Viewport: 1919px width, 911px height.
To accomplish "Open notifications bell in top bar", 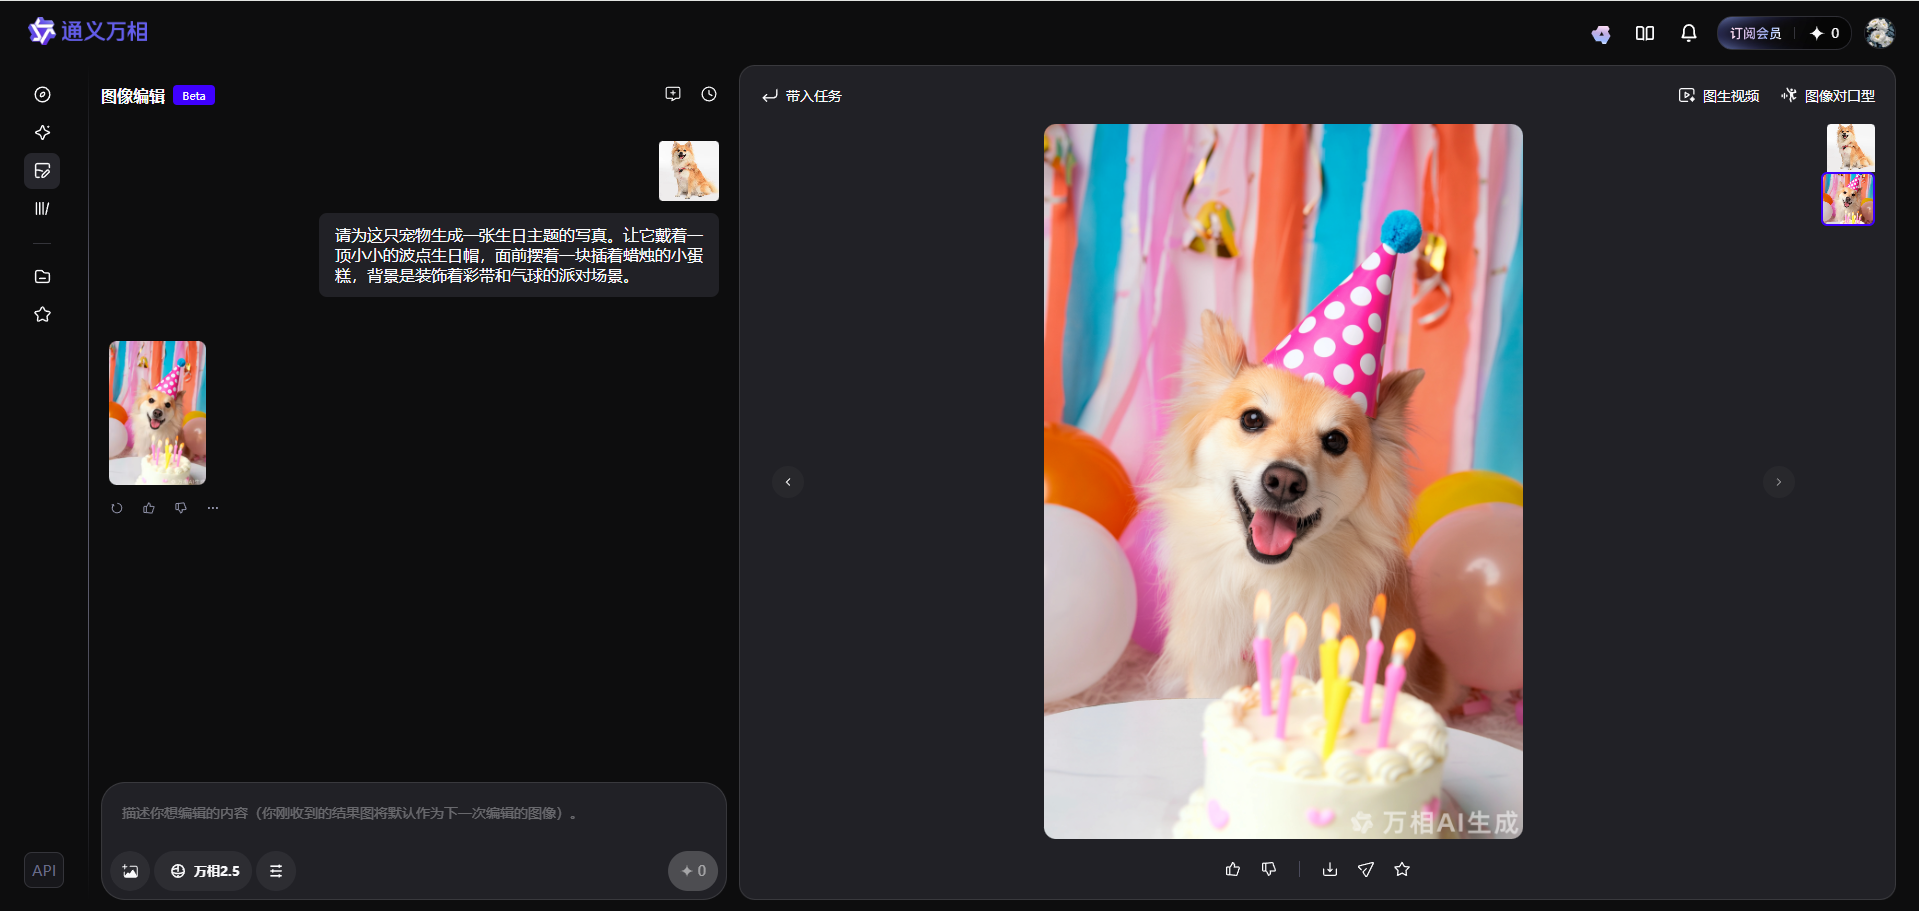I will pos(1688,33).
